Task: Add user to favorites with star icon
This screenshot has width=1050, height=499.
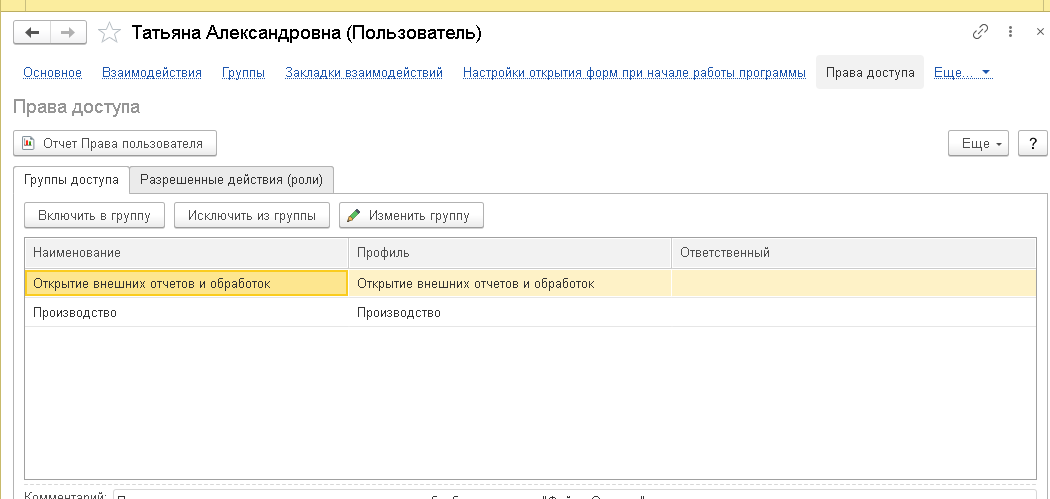Action: [x=110, y=33]
